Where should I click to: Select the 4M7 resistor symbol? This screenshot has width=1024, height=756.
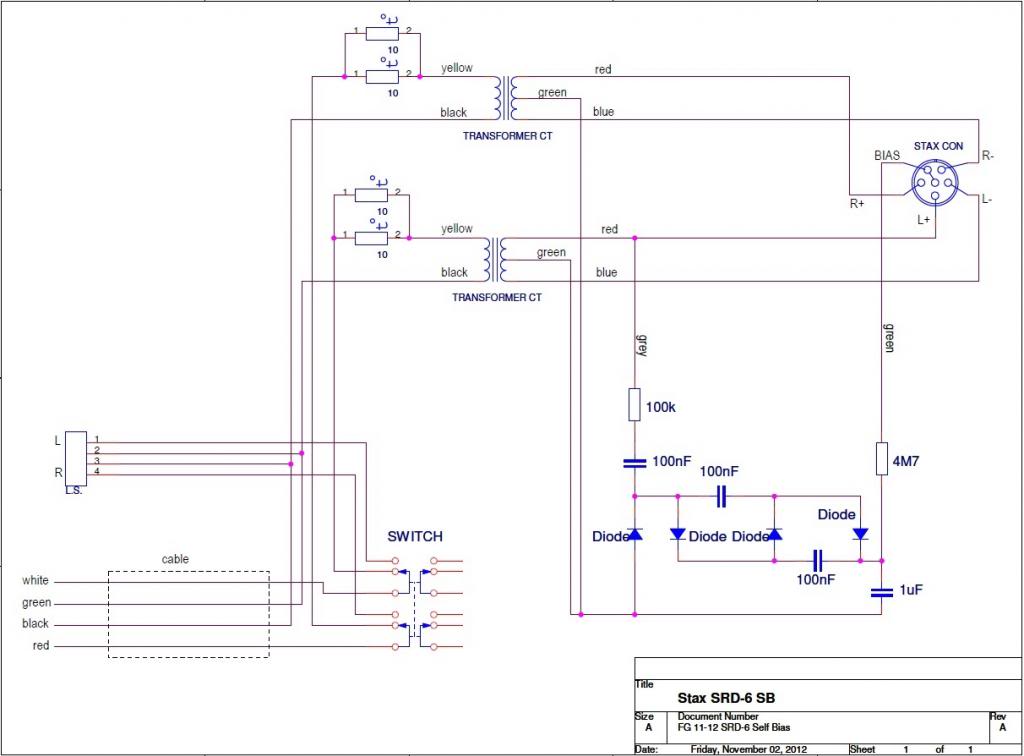pos(882,458)
